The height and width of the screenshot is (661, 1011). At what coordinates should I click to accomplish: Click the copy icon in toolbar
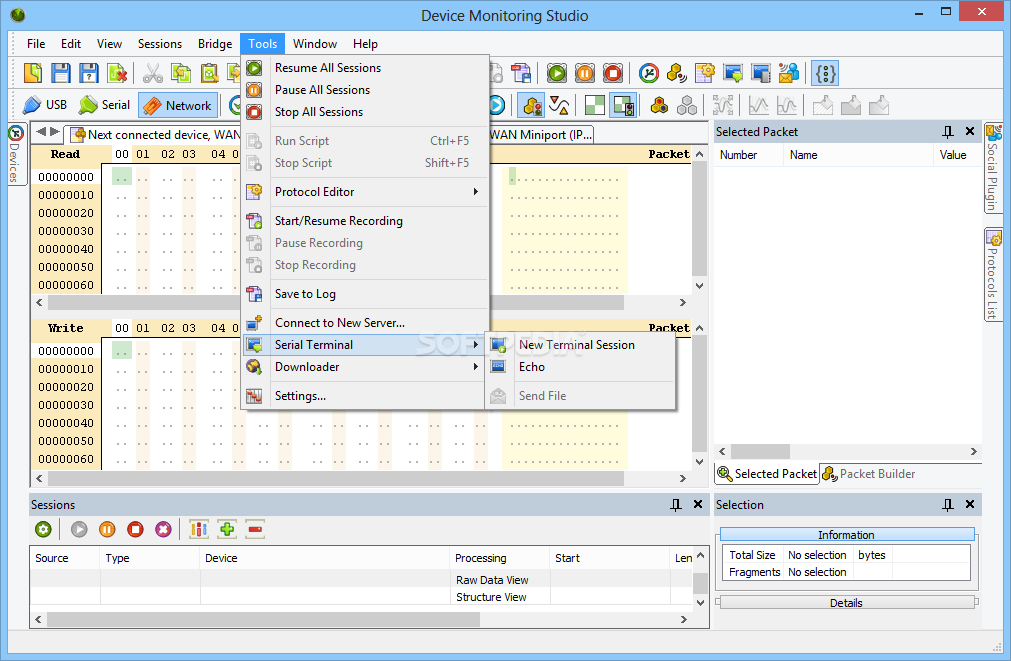pyautogui.click(x=181, y=73)
